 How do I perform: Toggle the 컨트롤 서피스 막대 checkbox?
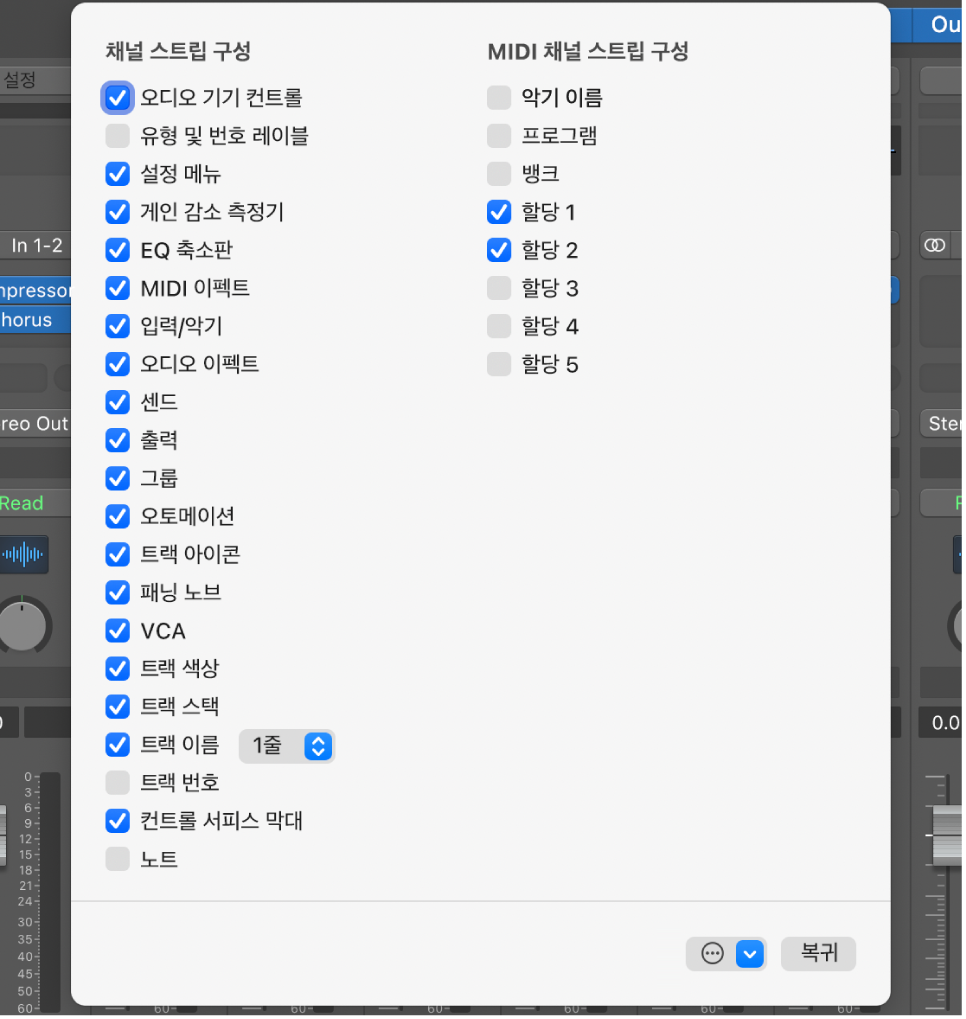click(118, 821)
